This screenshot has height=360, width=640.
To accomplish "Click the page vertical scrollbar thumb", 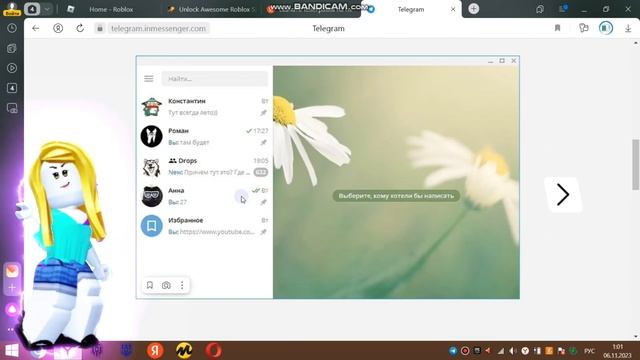I will [x=636, y=164].
